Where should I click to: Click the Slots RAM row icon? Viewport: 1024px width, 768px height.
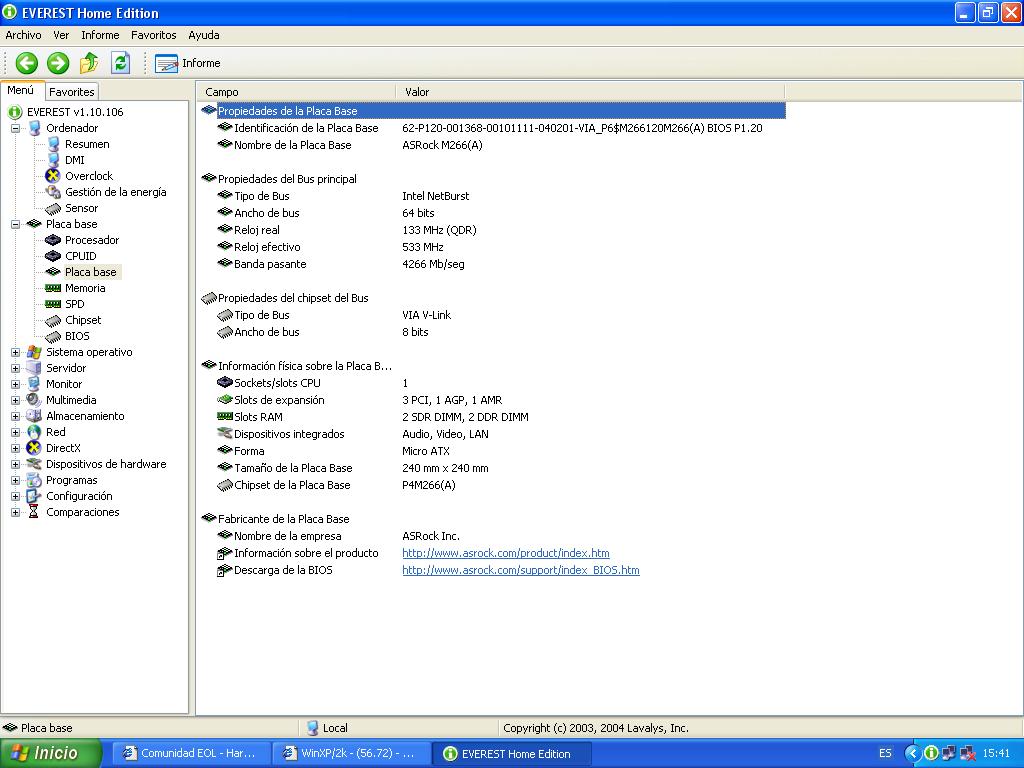pos(225,417)
